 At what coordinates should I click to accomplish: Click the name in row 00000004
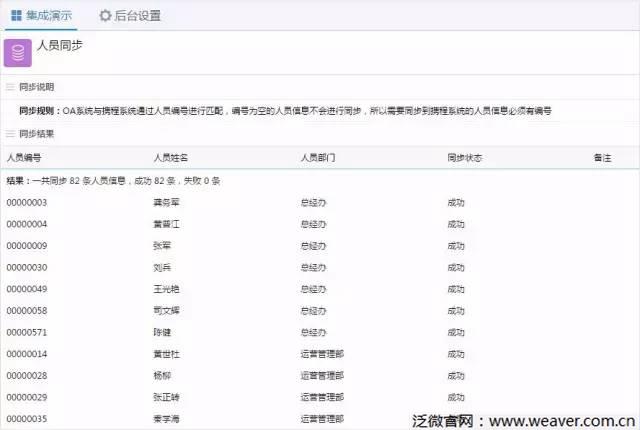pyautogui.click(x=166, y=224)
